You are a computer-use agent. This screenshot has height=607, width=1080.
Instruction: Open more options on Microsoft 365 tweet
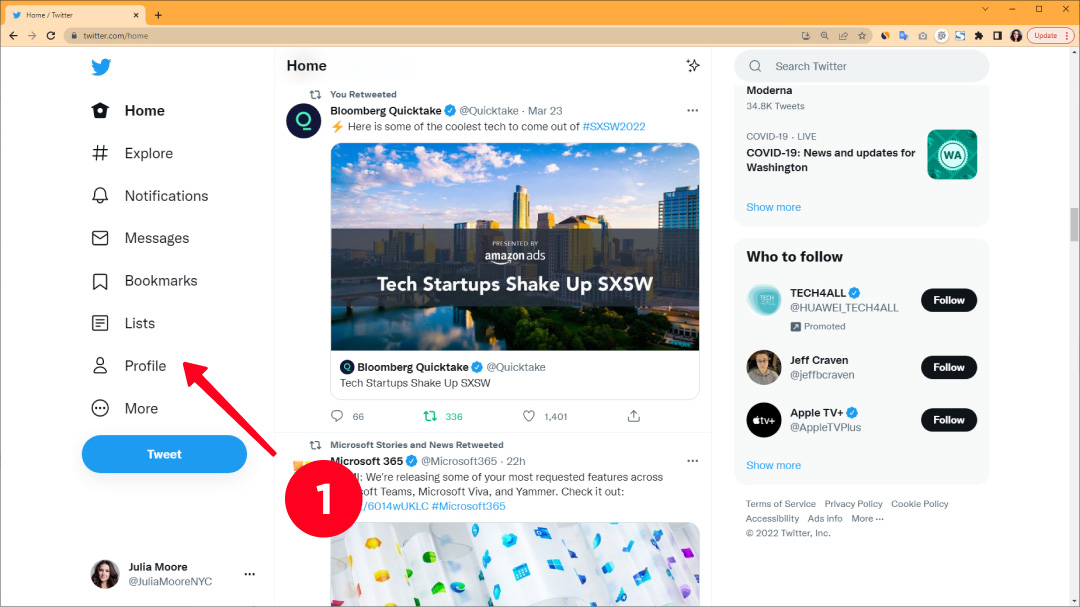tap(692, 461)
